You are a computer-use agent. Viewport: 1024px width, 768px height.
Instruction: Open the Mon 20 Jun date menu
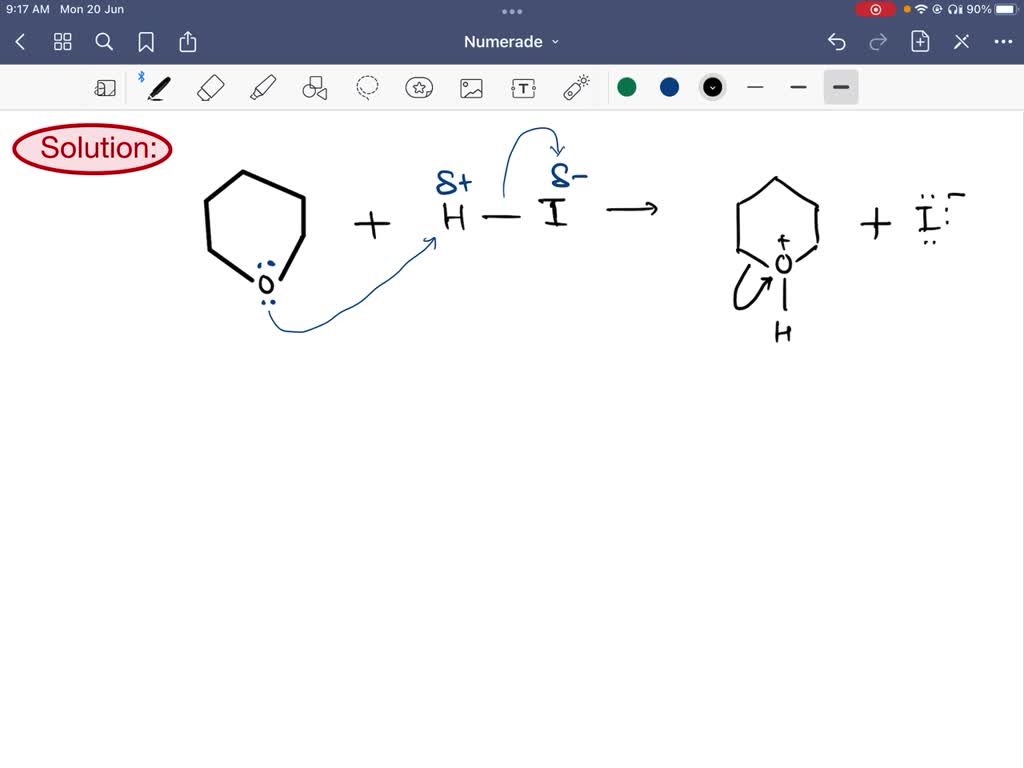[91, 9]
